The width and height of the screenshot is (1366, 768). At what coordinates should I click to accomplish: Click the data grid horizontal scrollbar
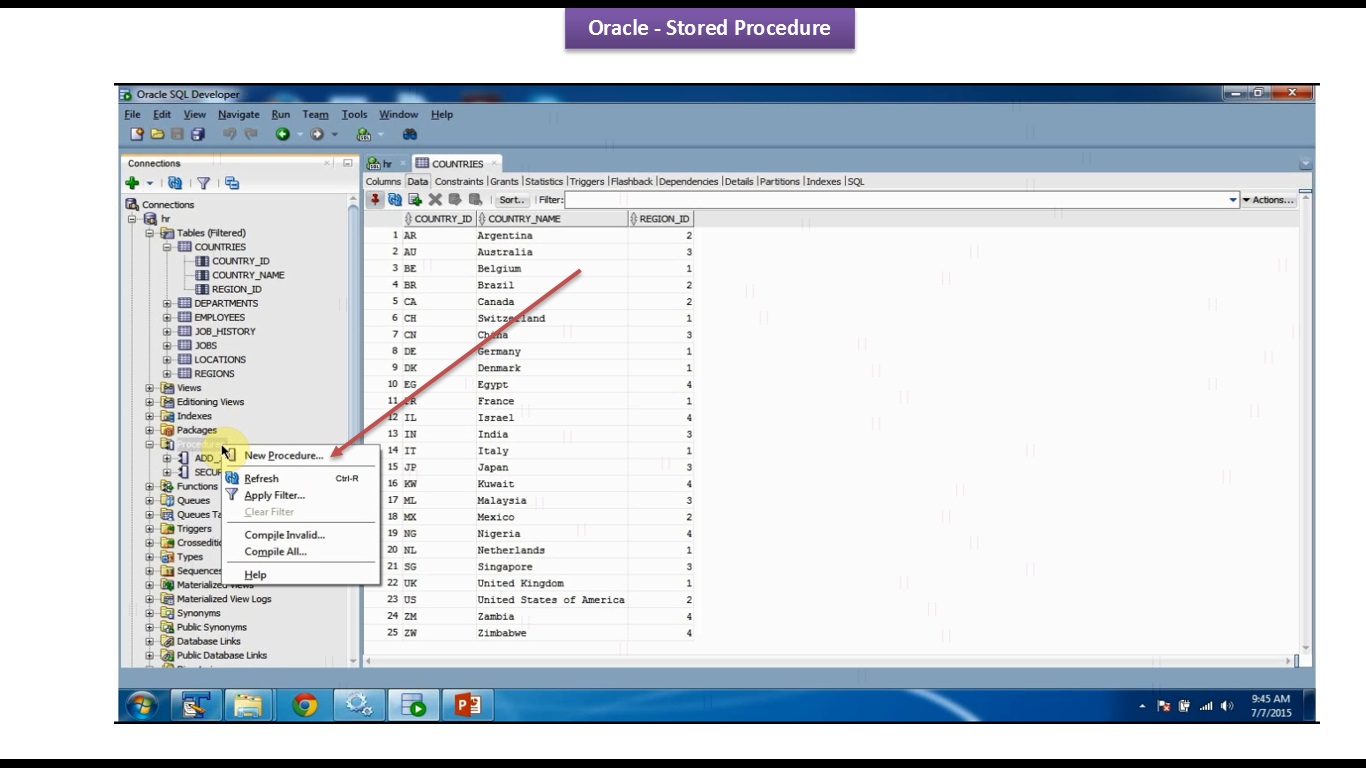tap(830, 661)
